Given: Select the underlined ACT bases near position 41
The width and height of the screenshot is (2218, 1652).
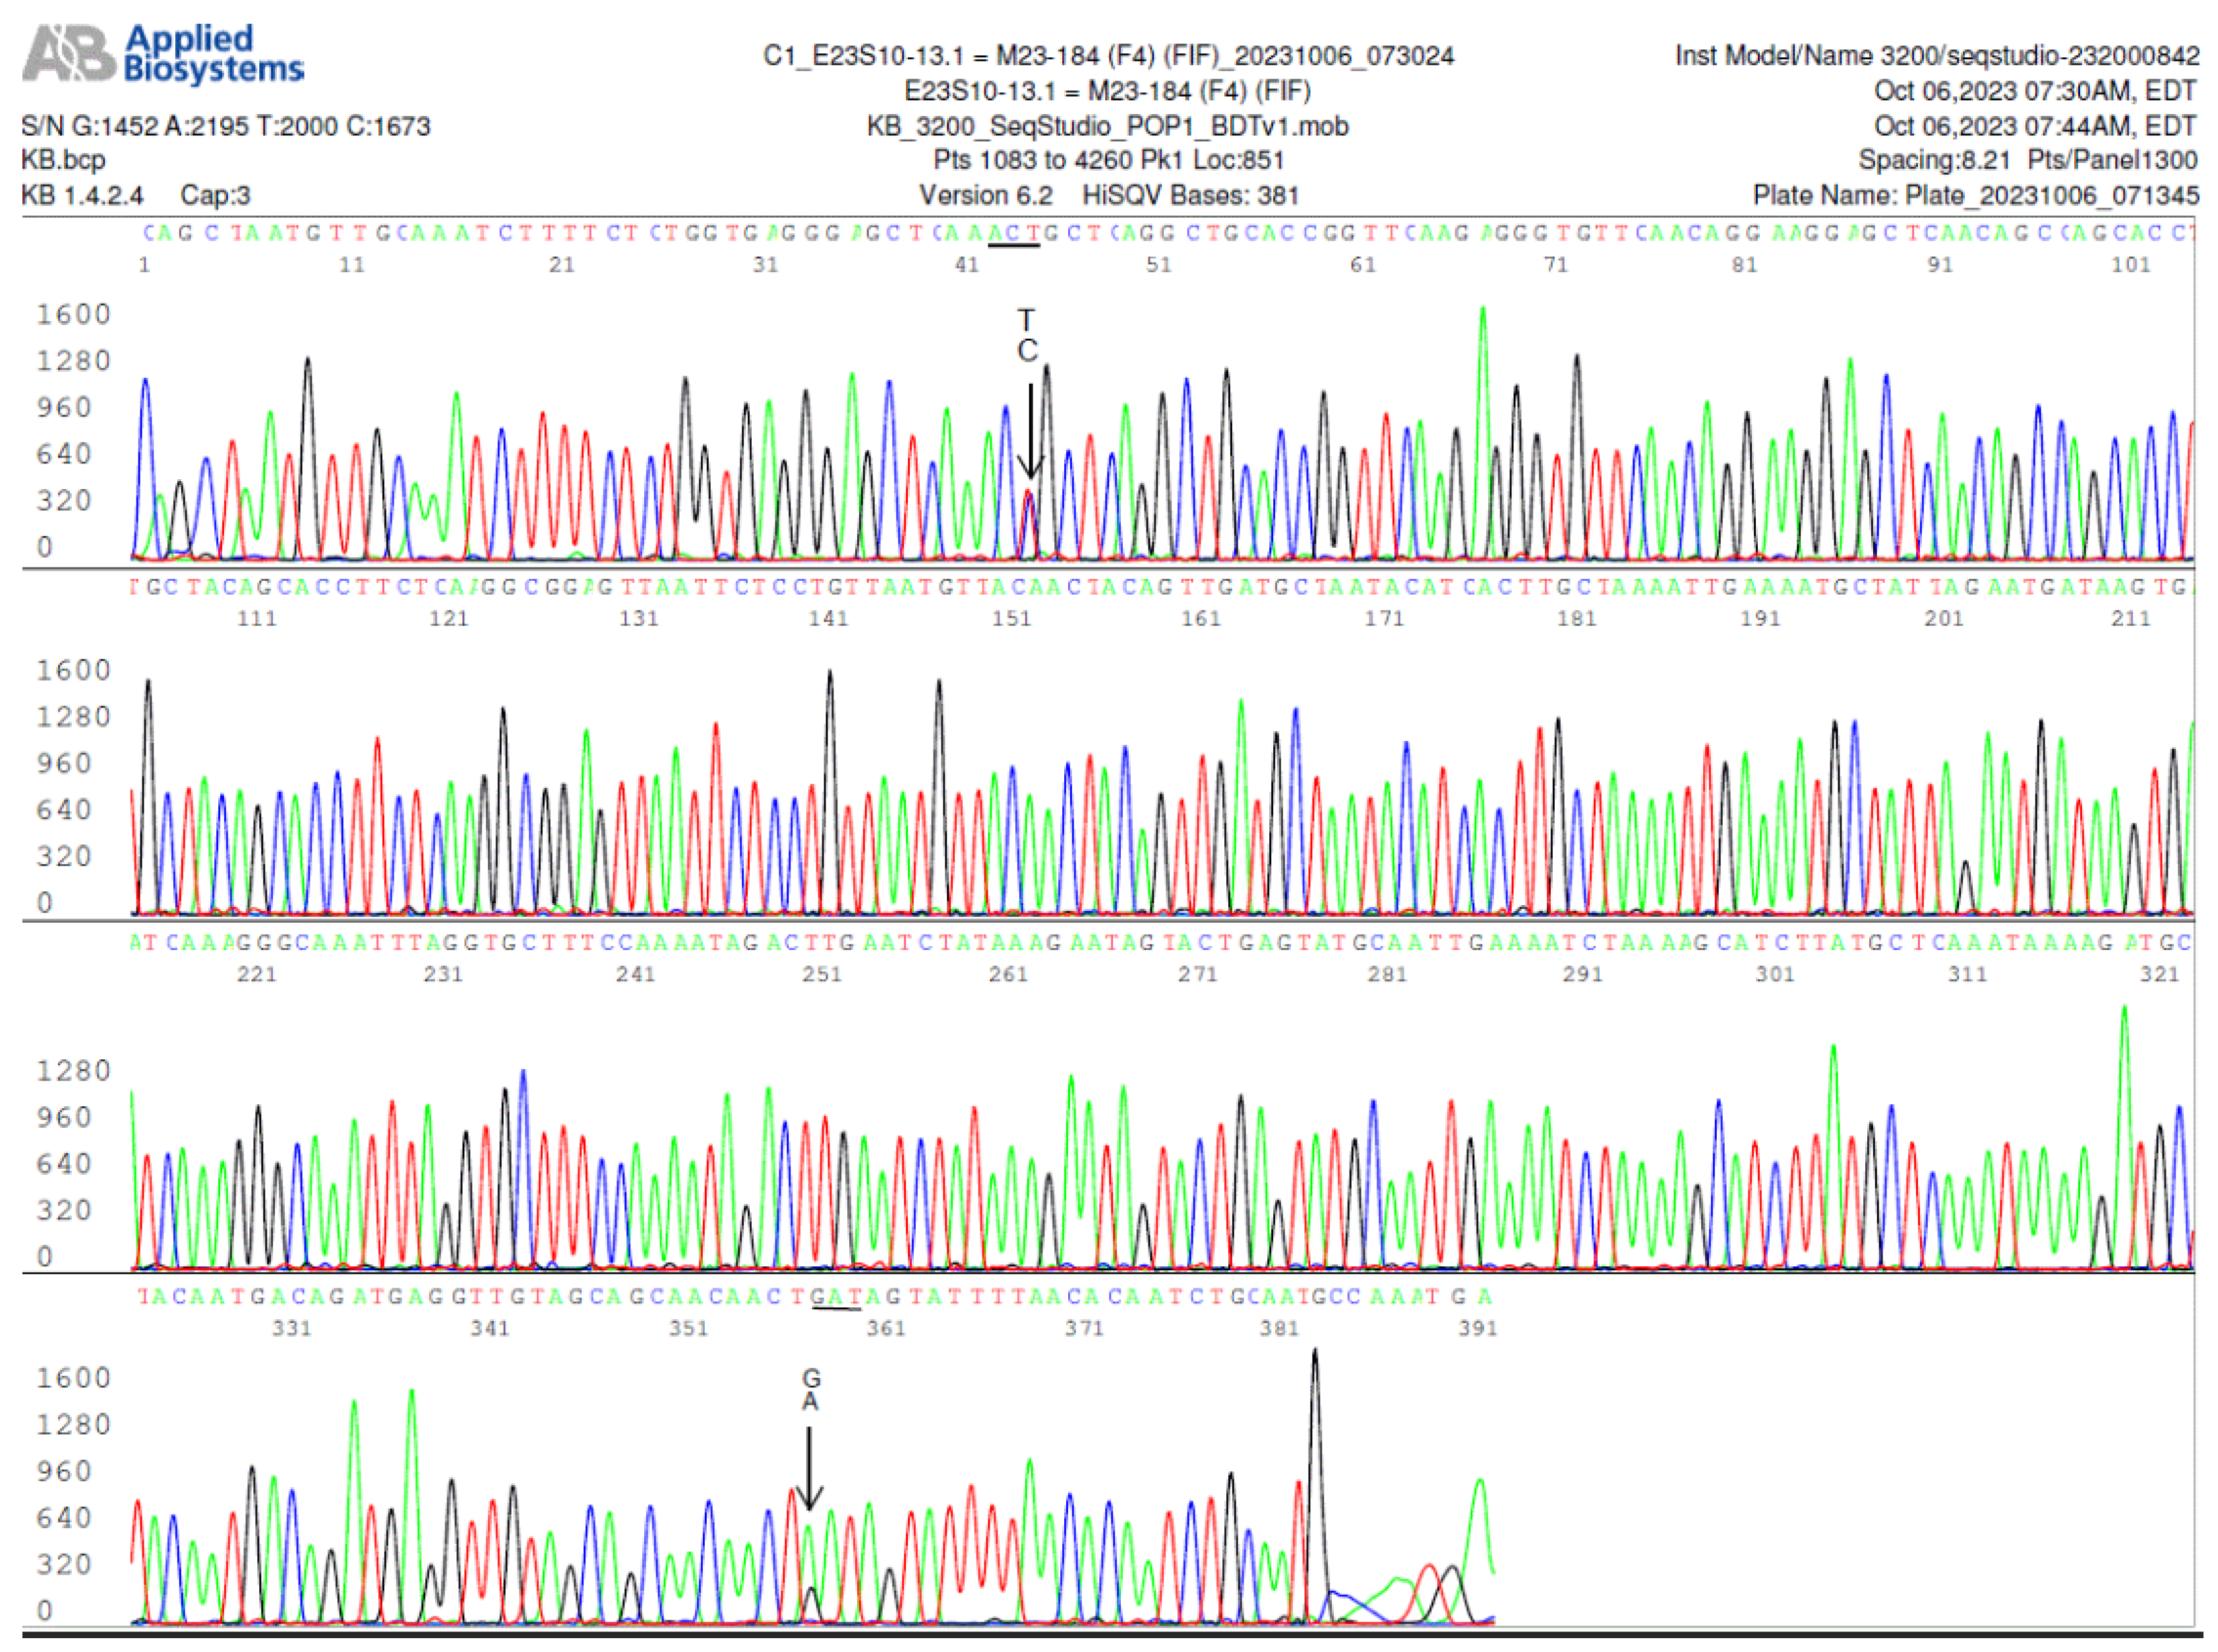Looking at the screenshot, I should (1014, 234).
